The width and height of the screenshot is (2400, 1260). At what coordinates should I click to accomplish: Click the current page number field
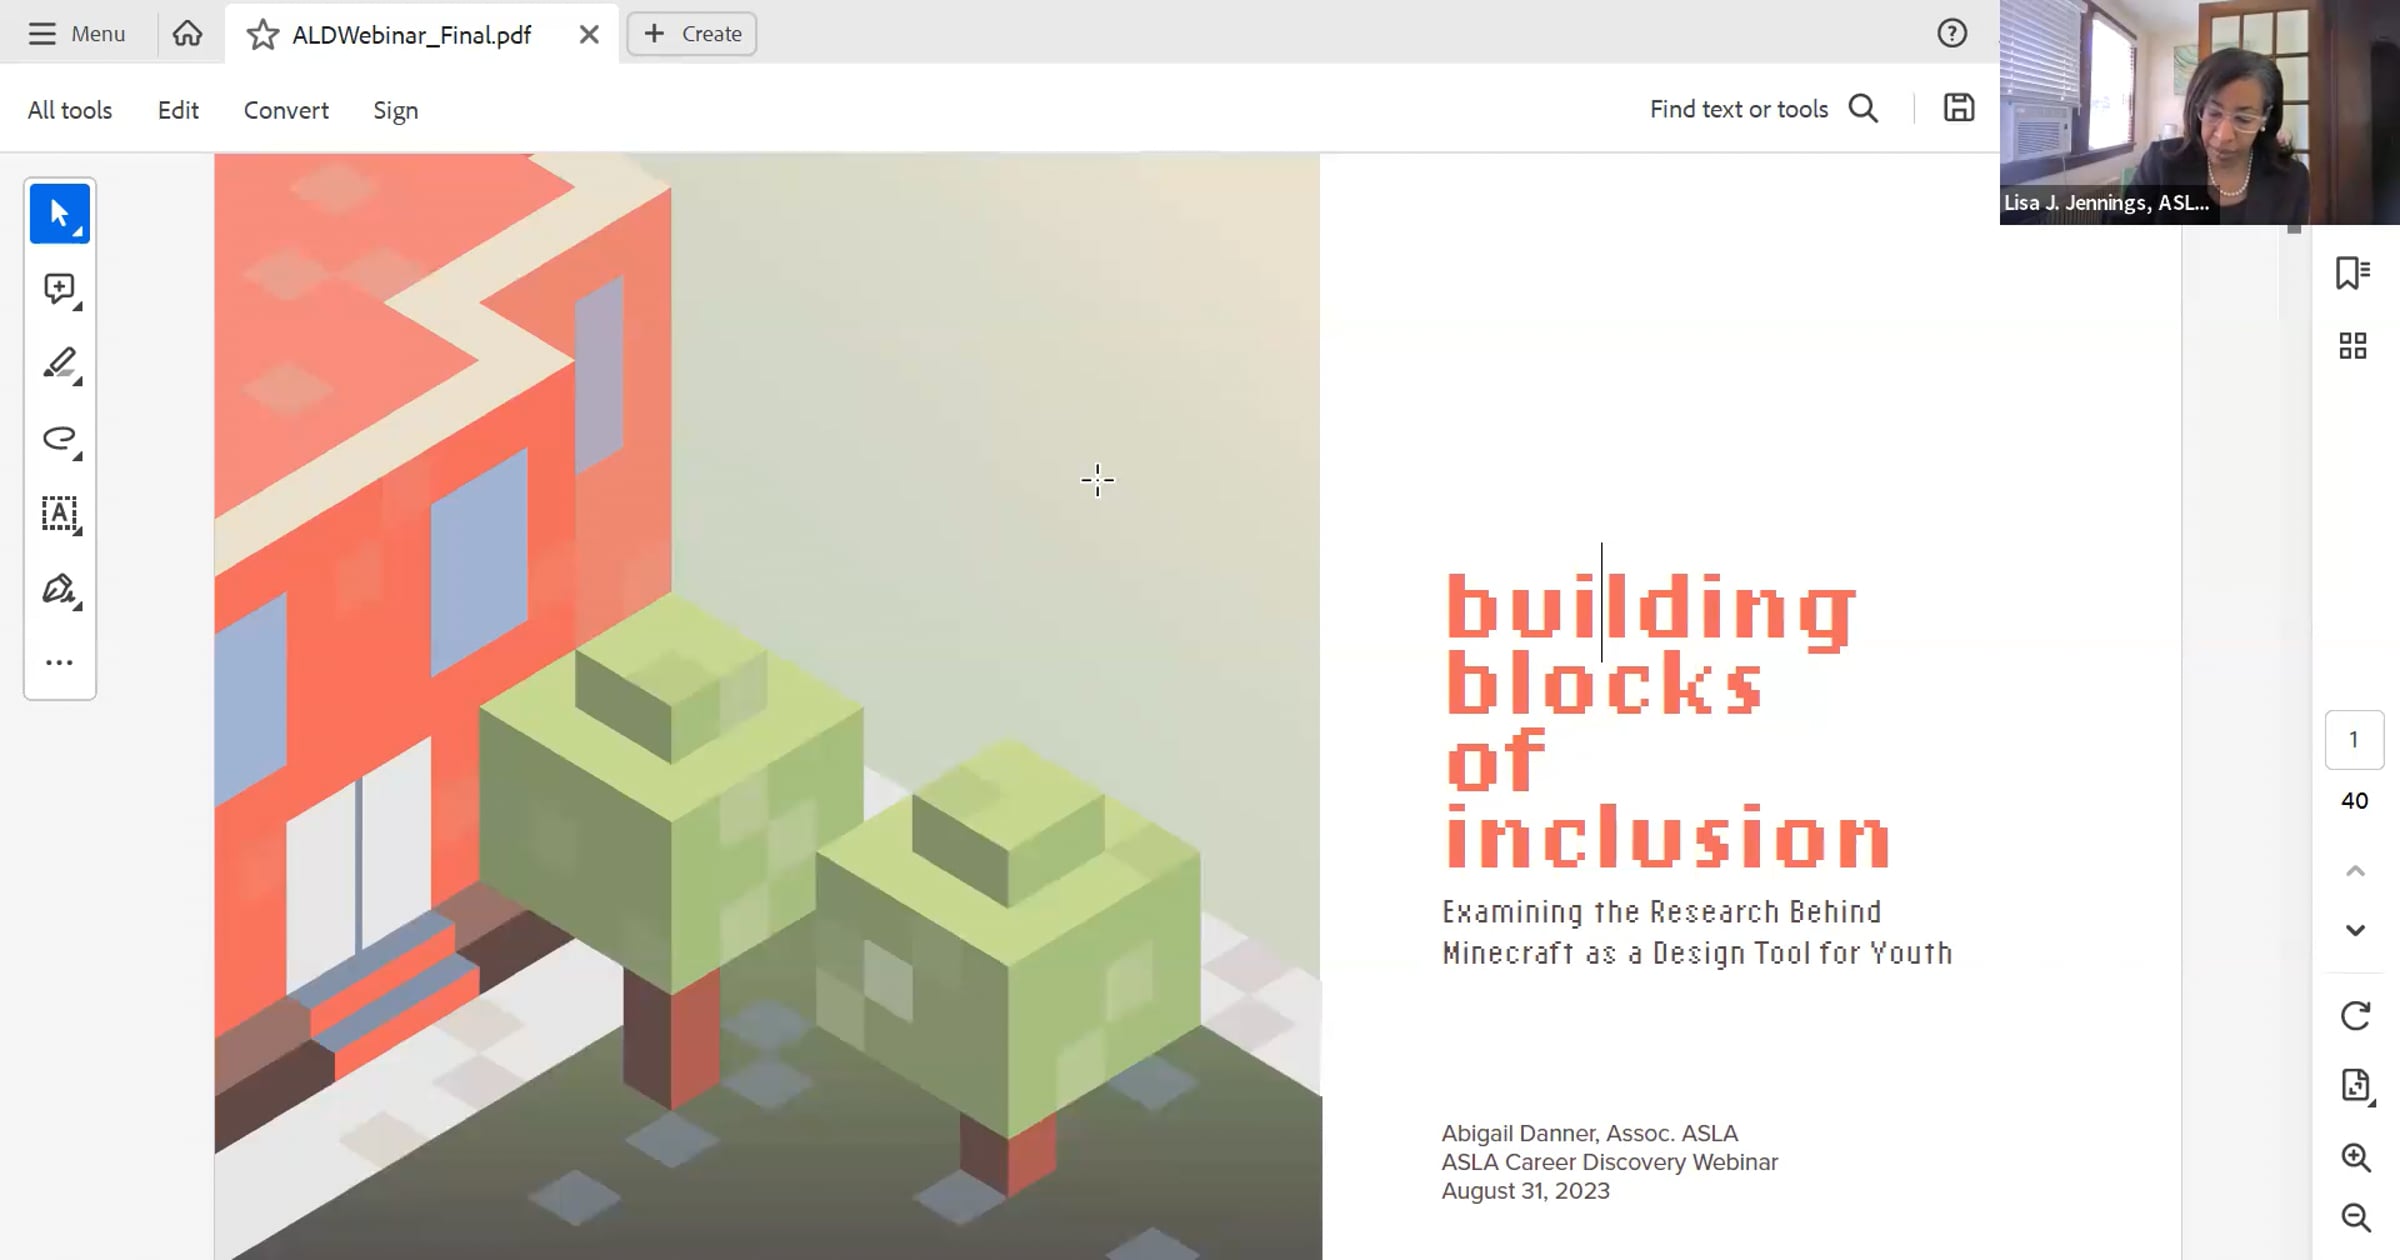[x=2354, y=740]
